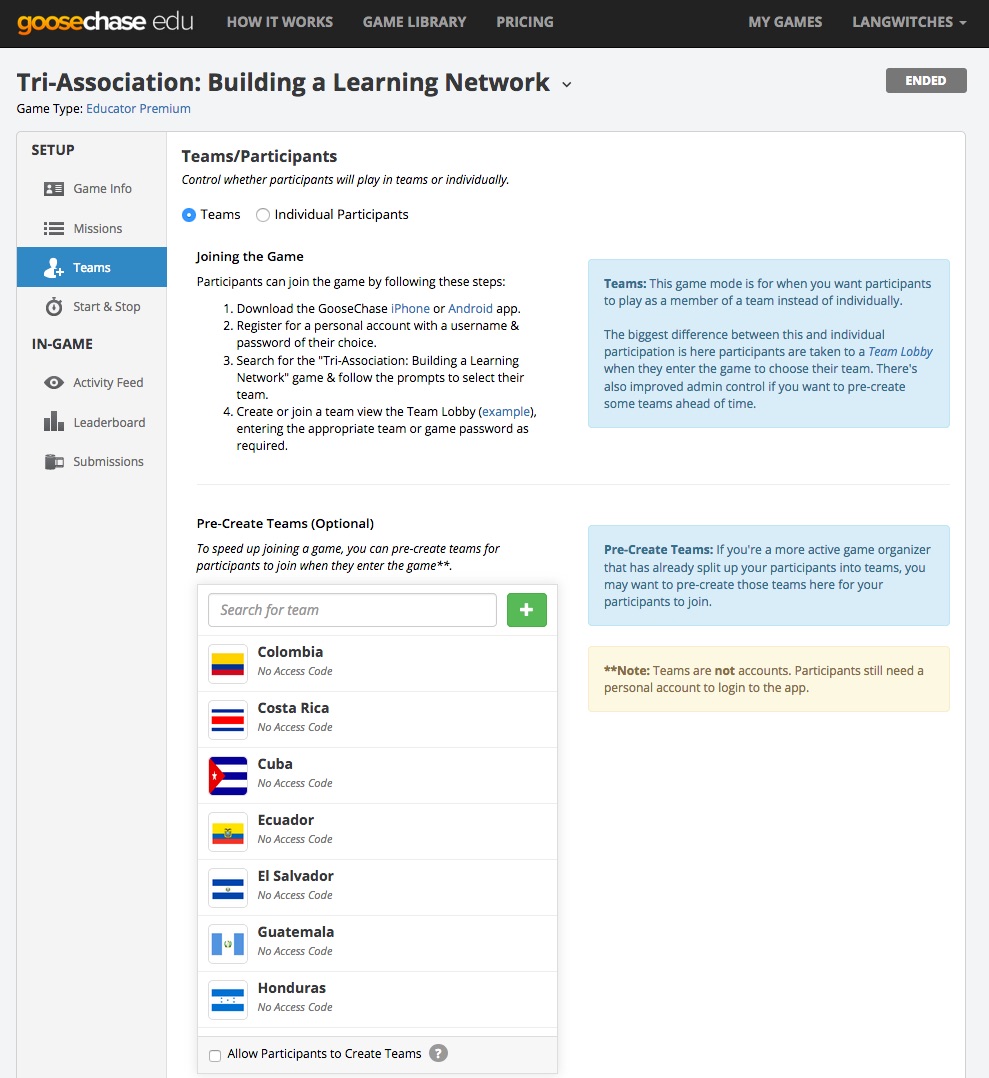Follow the iPhone app link
Image resolution: width=989 pixels, height=1078 pixels.
(x=410, y=309)
